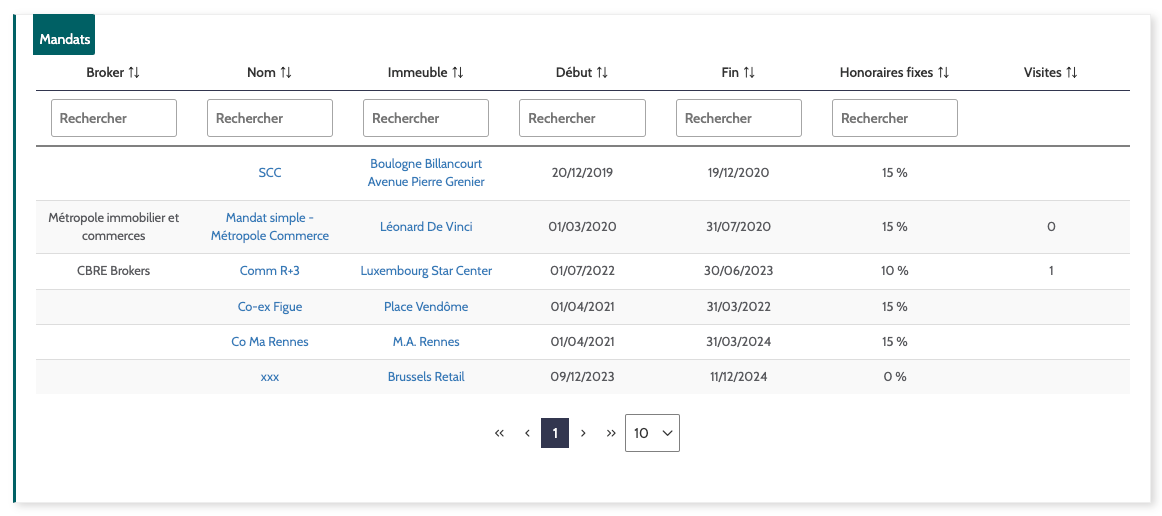Sort by Visites column arrows
This screenshot has height=516, width=1162.
1072,73
